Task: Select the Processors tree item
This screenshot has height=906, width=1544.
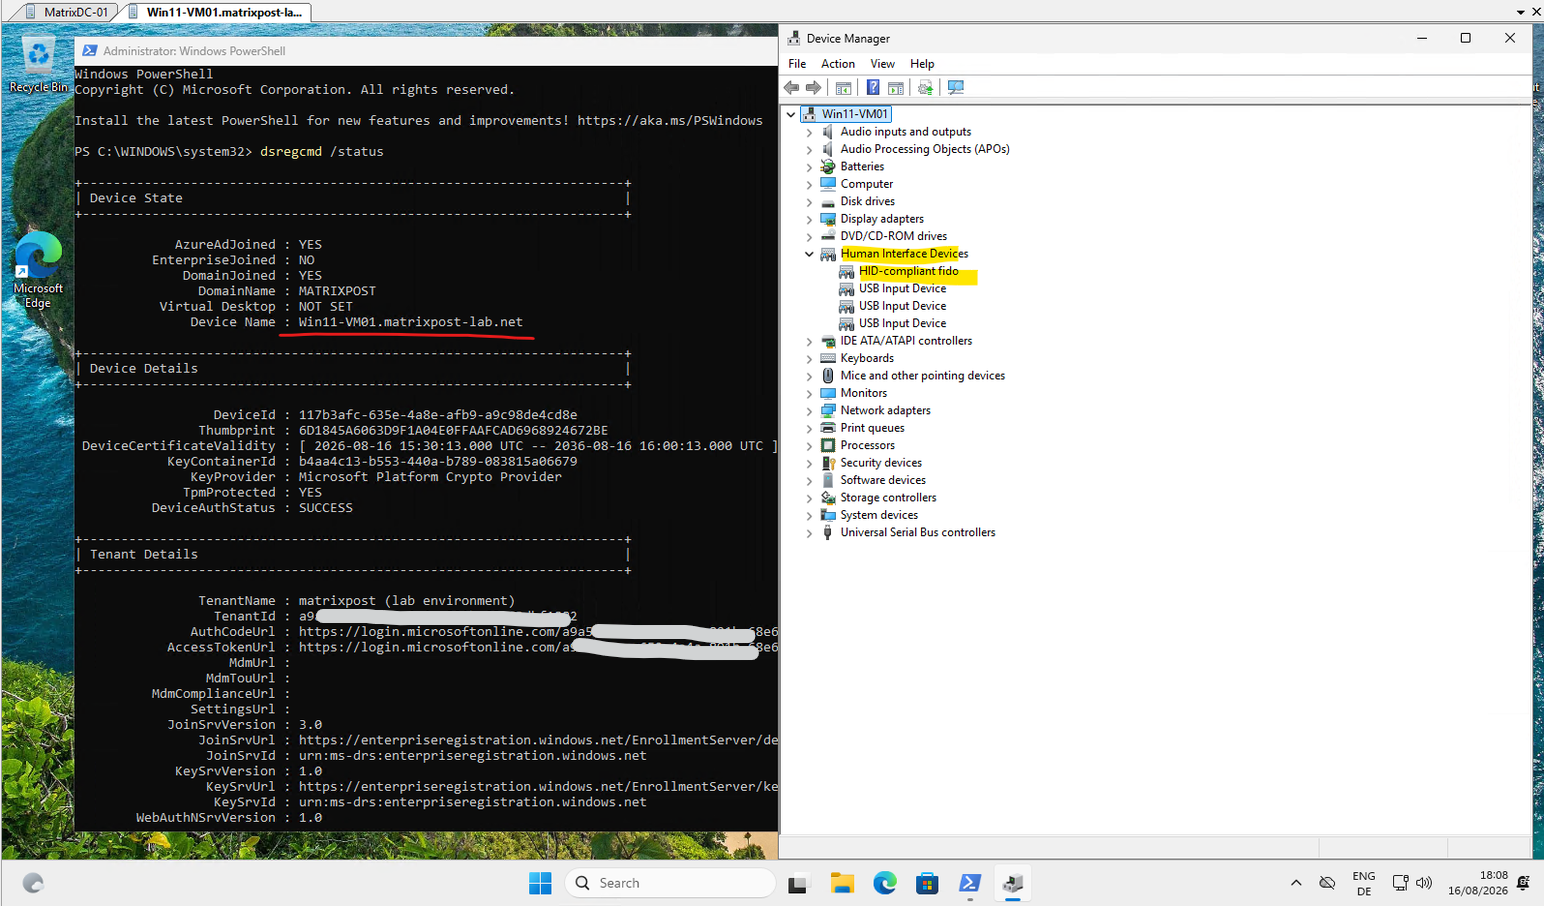Action: pos(867,445)
